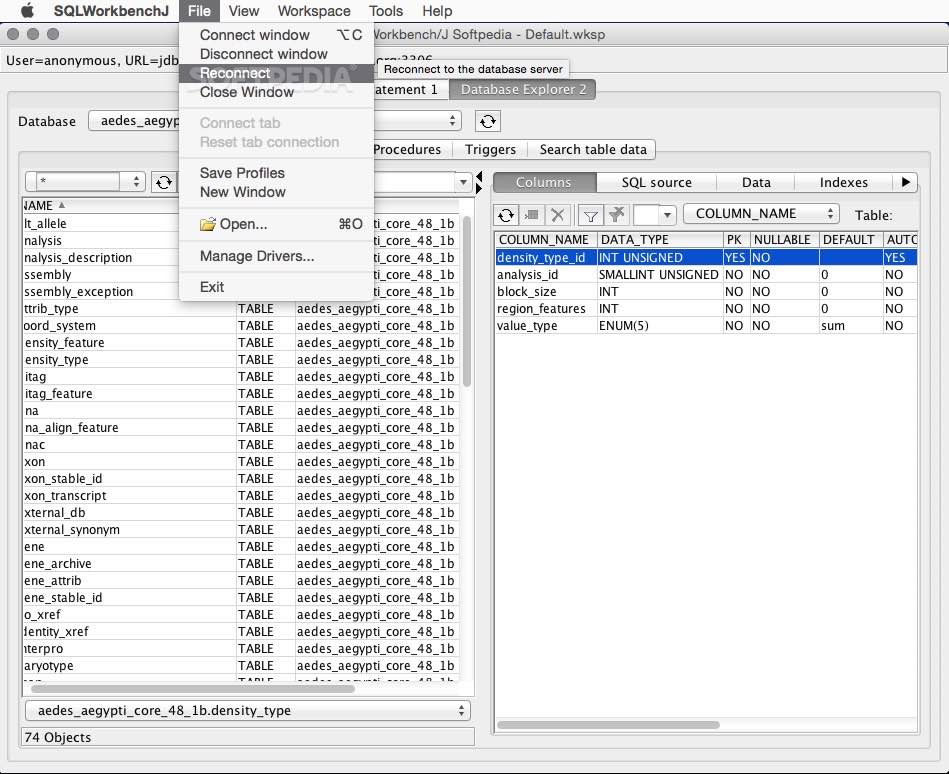Select the value_type column row

[x=706, y=326]
